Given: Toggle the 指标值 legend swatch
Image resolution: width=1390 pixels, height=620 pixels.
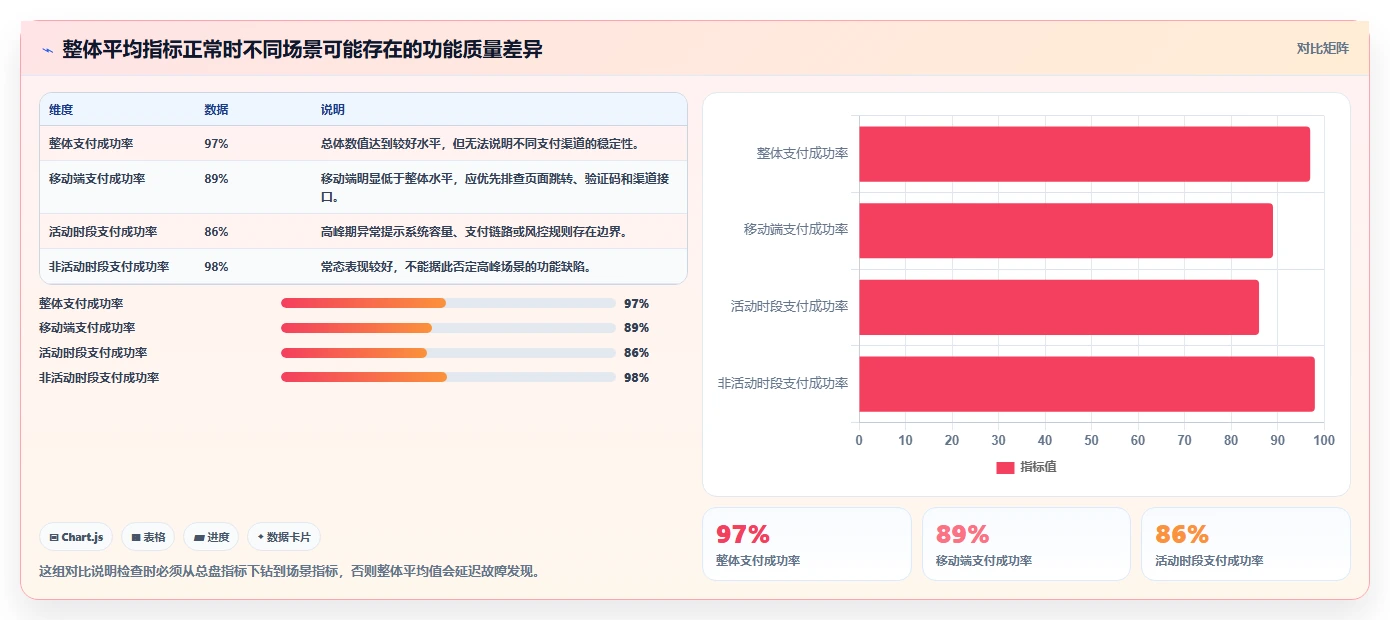Looking at the screenshot, I should point(1005,467).
